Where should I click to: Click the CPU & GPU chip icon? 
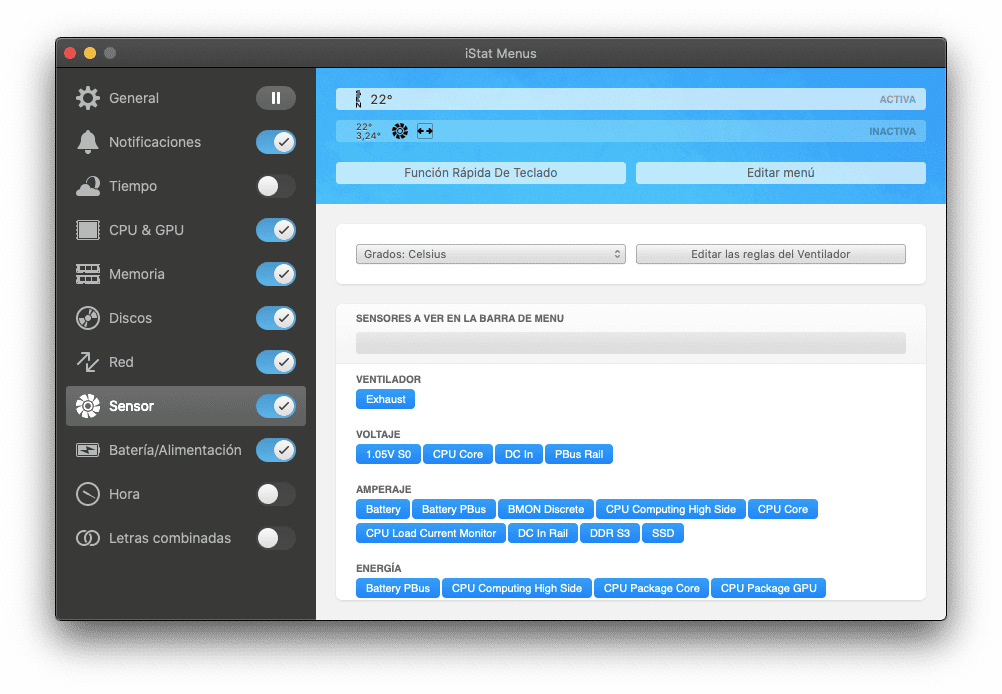click(x=88, y=230)
